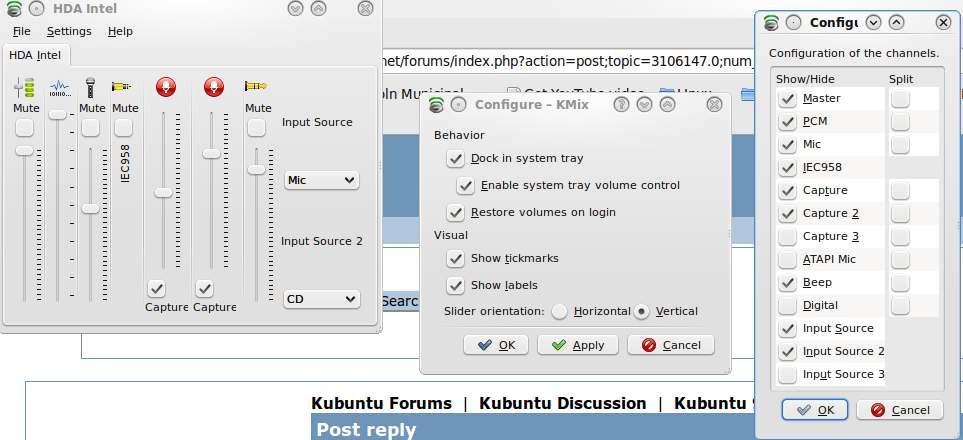Open the File menu in mixer window
Image resolution: width=963 pixels, height=440 pixels.
21,31
